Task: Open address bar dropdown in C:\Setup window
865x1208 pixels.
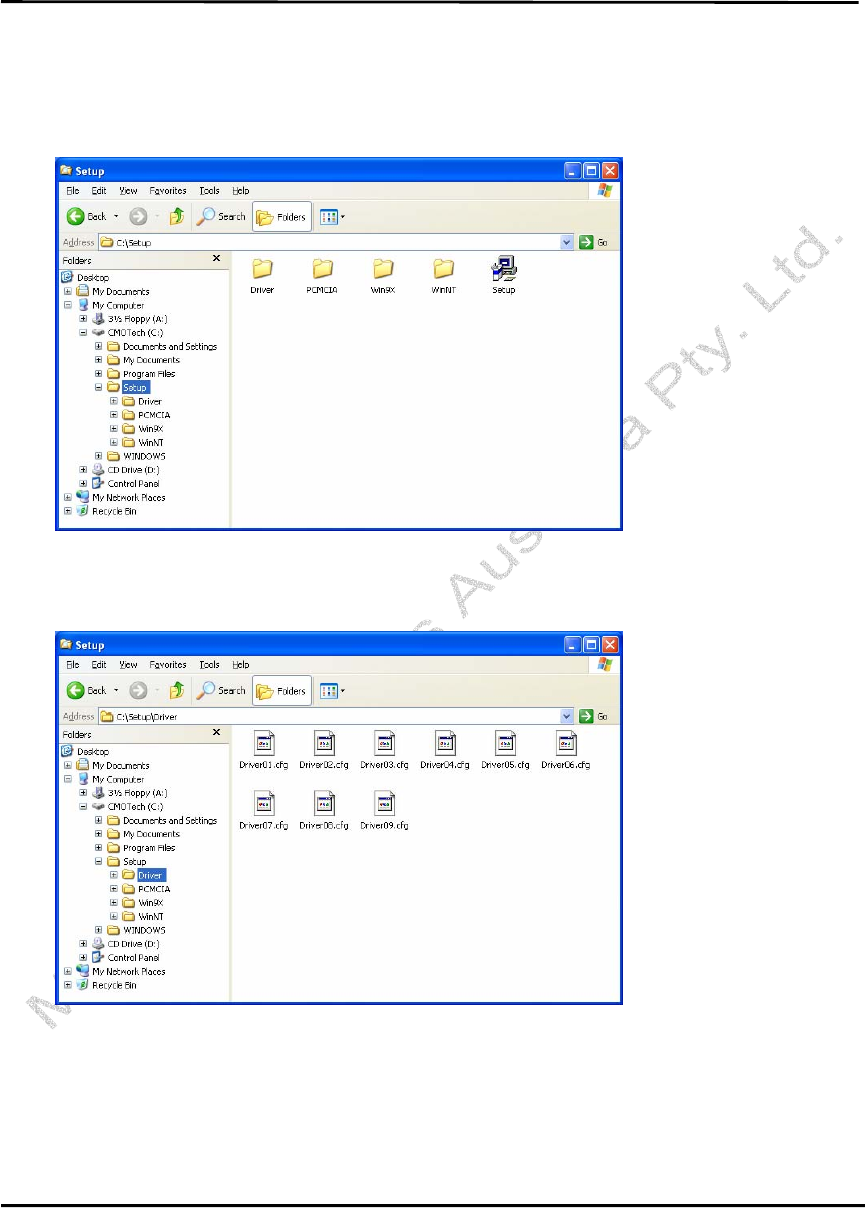Action: click(x=567, y=242)
